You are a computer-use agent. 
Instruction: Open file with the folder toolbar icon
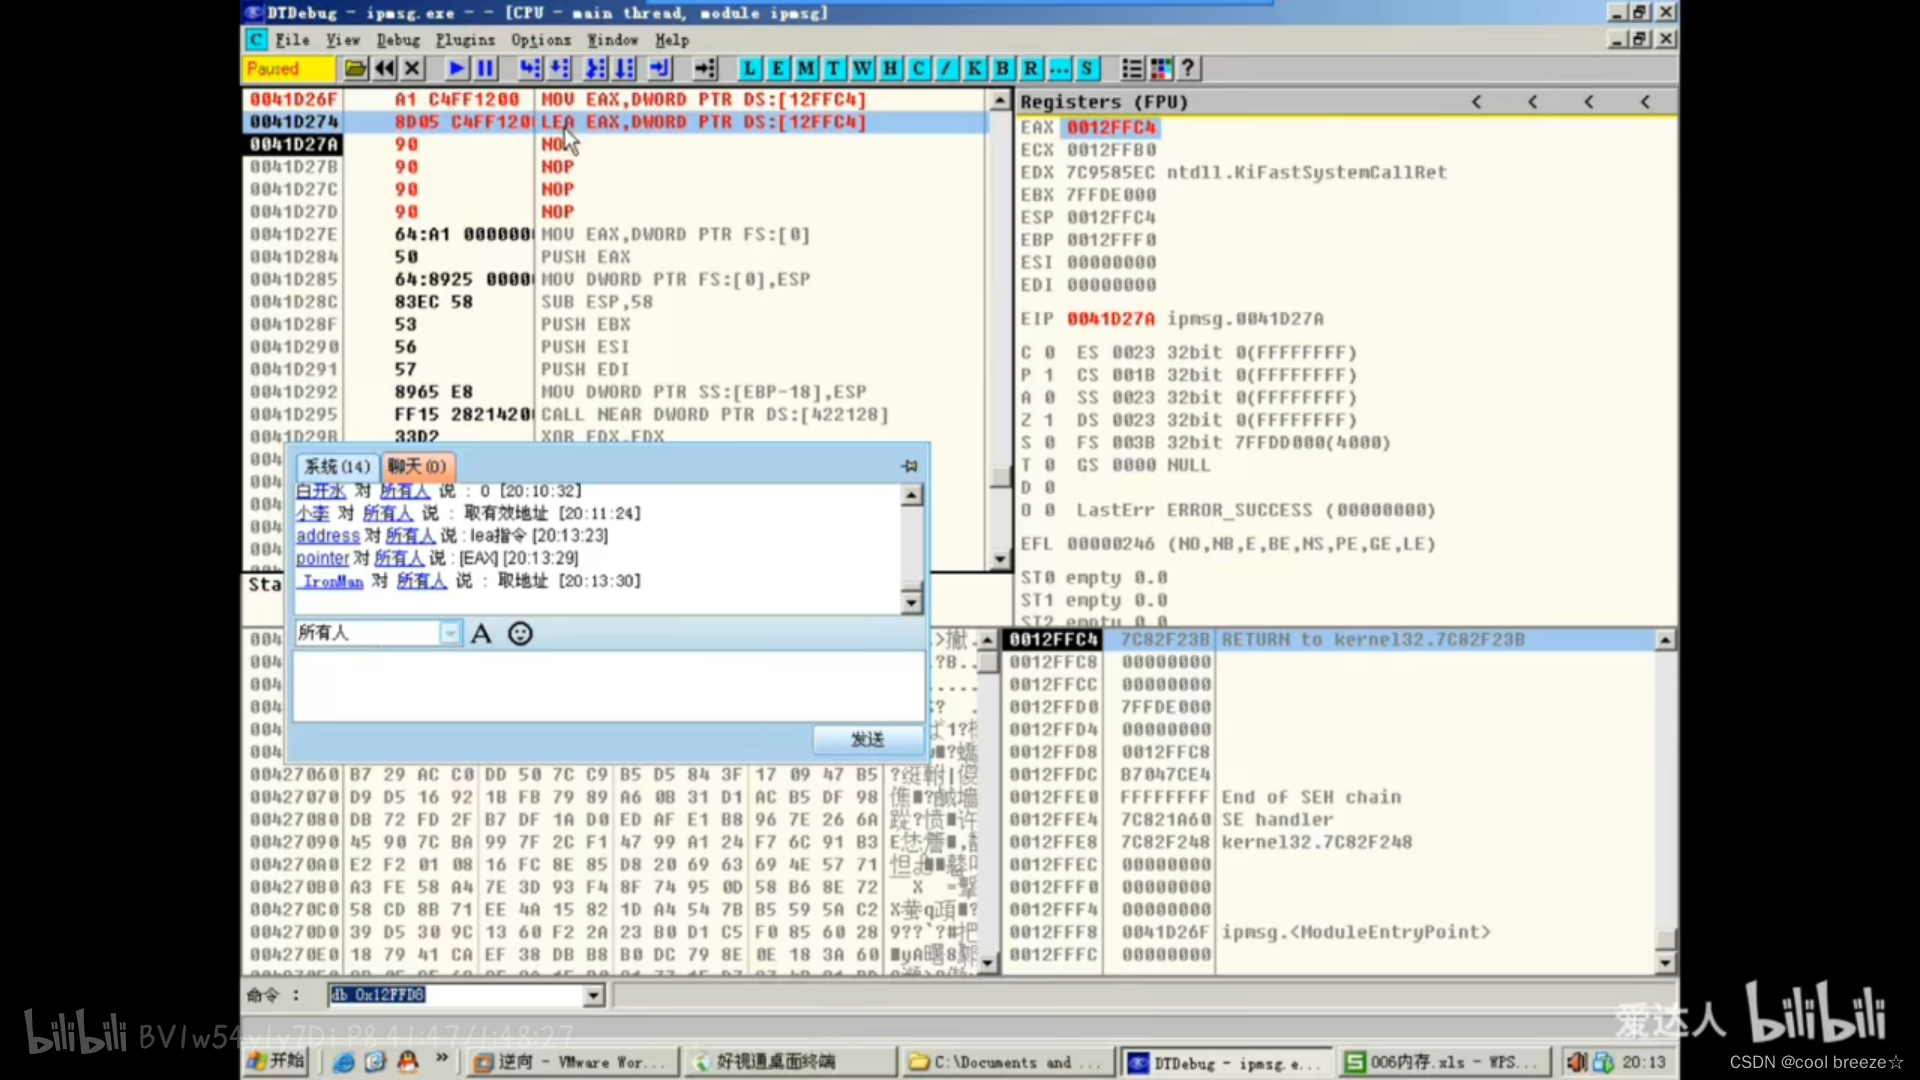click(355, 68)
